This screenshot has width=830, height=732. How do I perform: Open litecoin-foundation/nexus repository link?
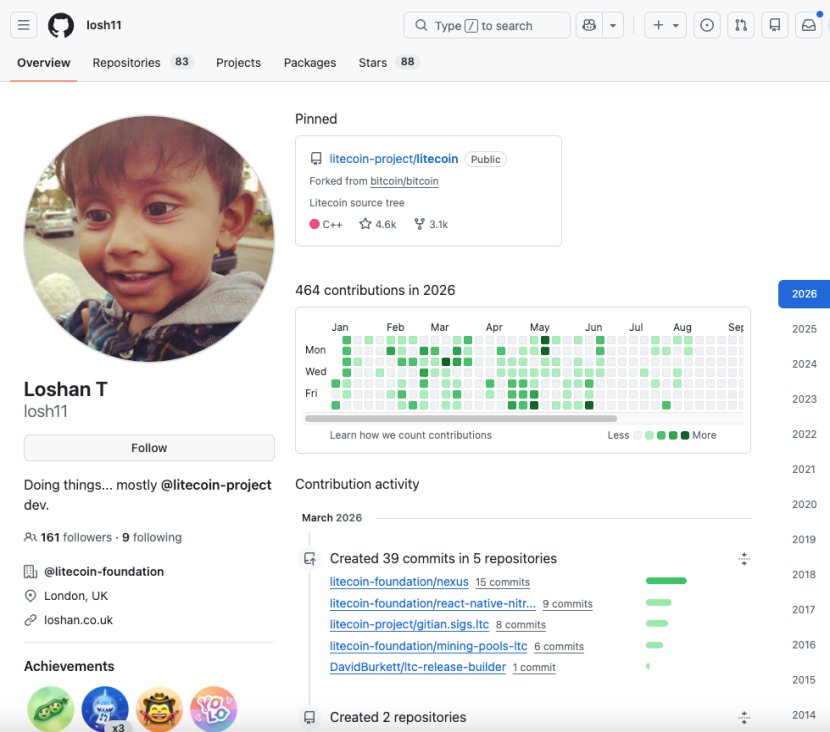tap(399, 582)
